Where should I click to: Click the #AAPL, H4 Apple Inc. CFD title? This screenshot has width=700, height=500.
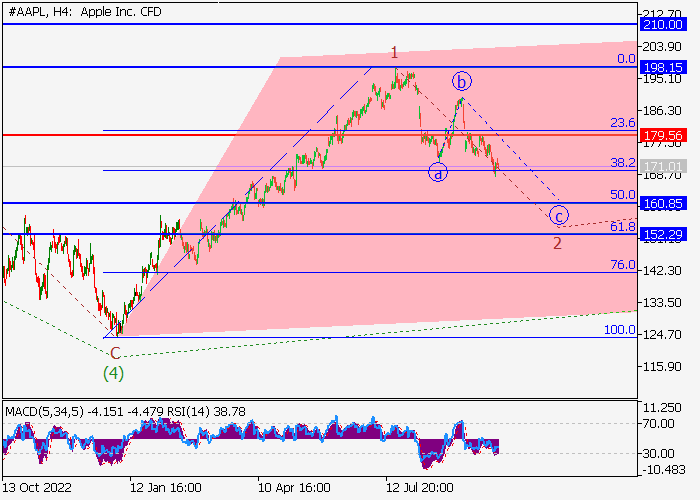(85, 12)
